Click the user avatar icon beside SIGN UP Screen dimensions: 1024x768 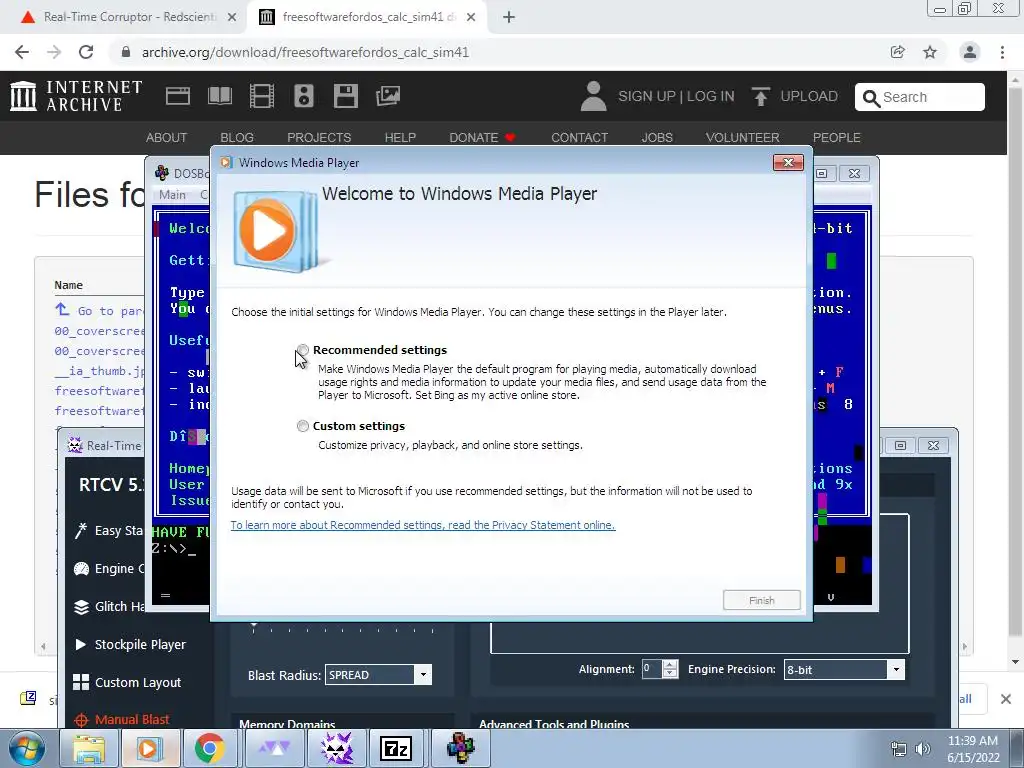[593, 96]
